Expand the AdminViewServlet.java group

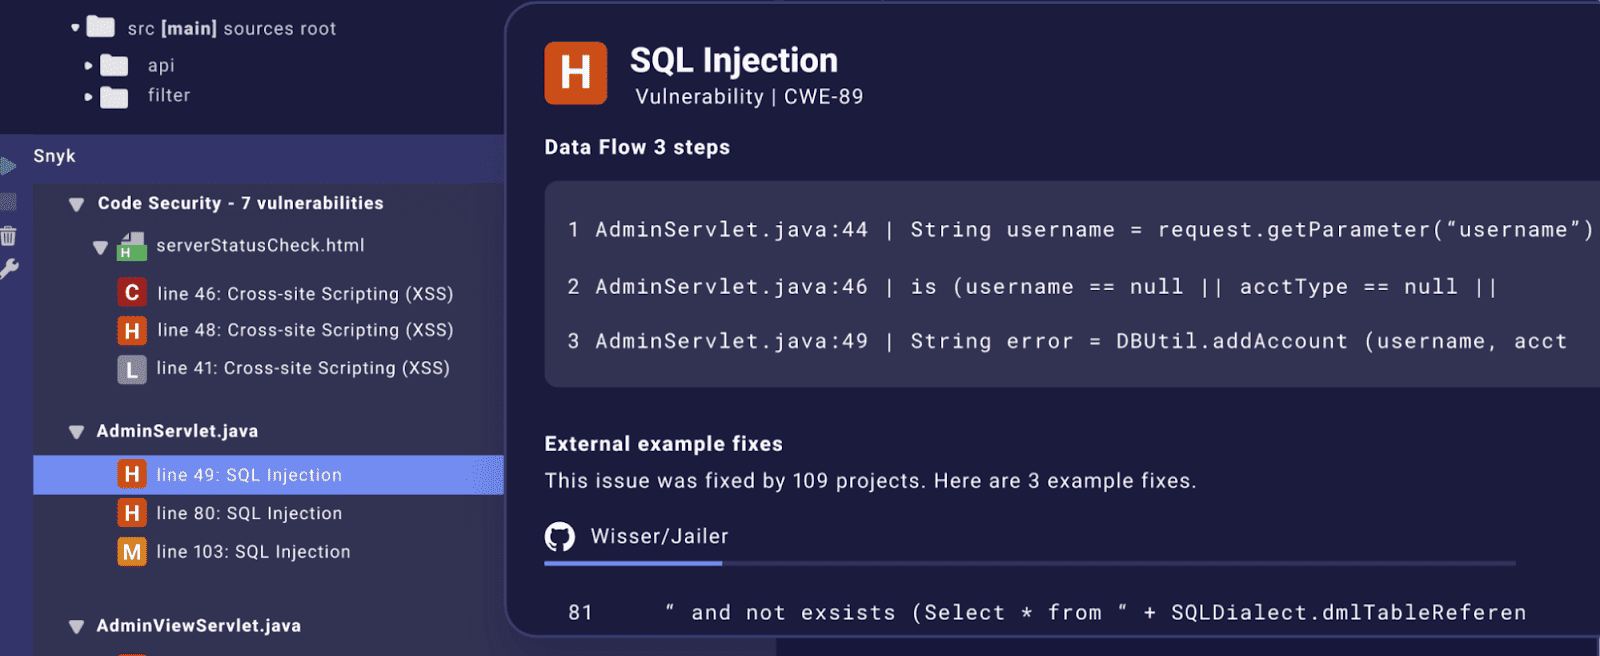click(76, 626)
